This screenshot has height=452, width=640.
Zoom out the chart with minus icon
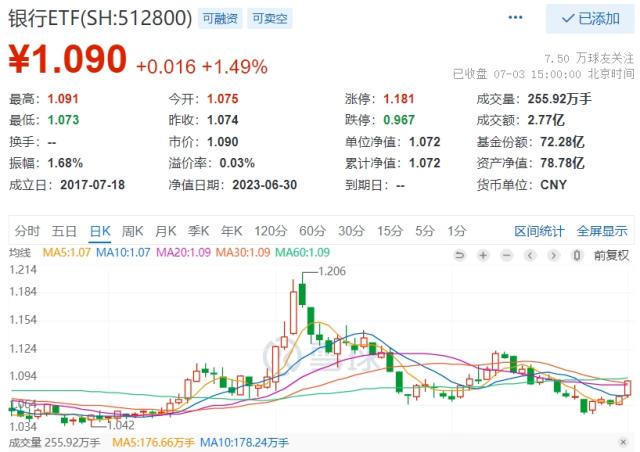pyautogui.click(x=507, y=256)
